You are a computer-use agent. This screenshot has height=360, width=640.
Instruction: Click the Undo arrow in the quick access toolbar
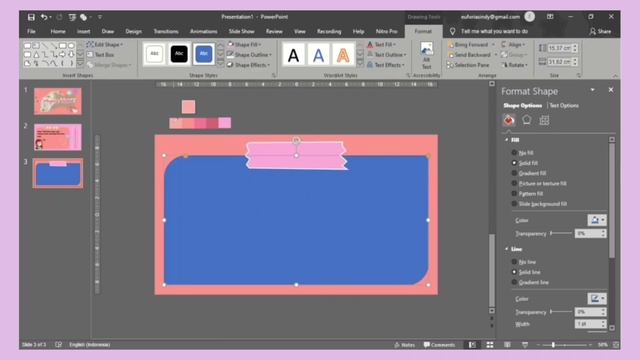point(44,17)
